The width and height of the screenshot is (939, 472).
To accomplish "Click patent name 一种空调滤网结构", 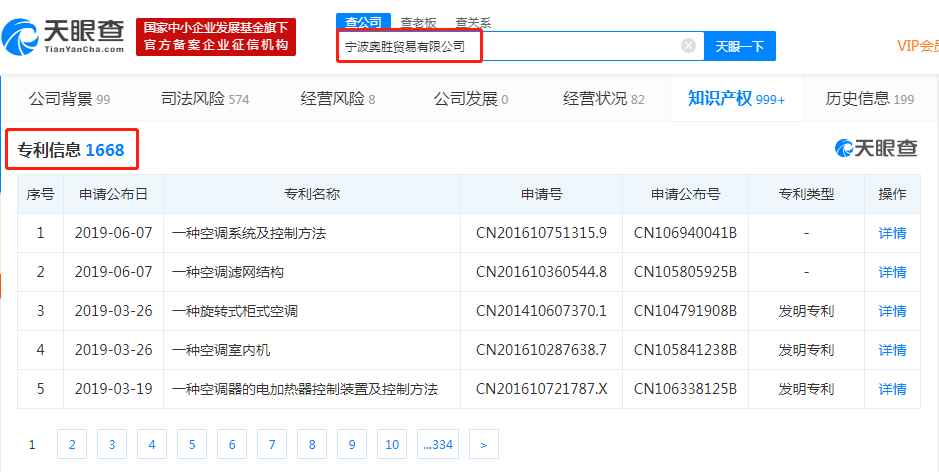I will (x=228, y=273).
